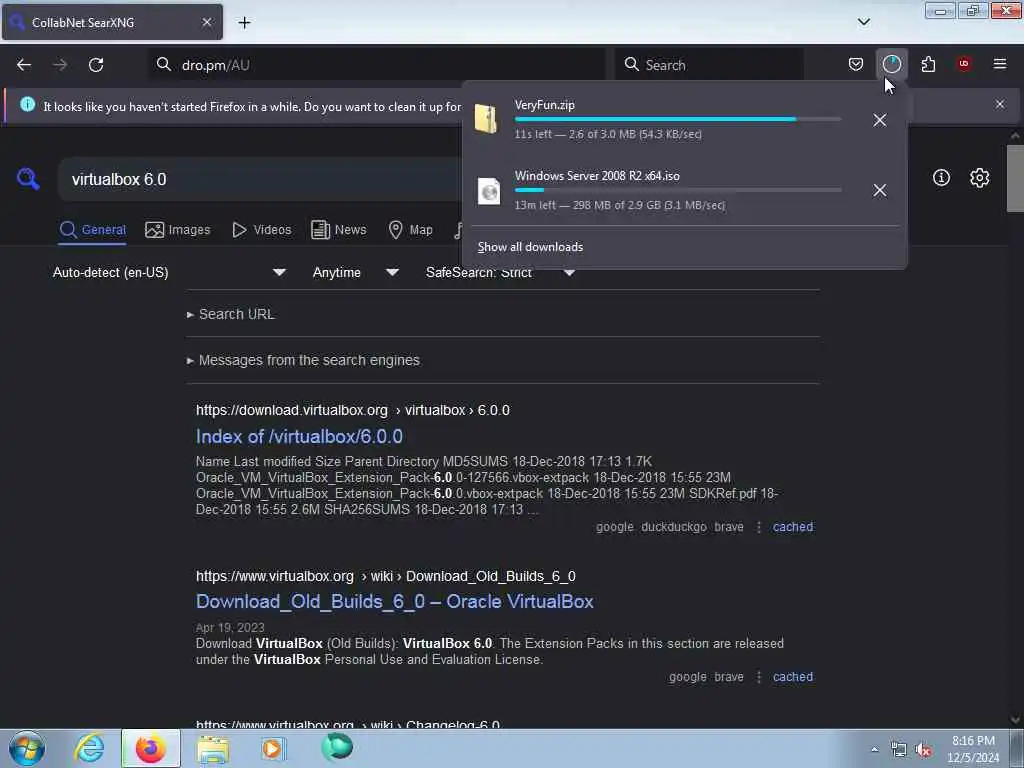The width and height of the screenshot is (1024, 768).
Task: Cancel the VeryFun.zip download
Action: pyautogui.click(x=880, y=120)
